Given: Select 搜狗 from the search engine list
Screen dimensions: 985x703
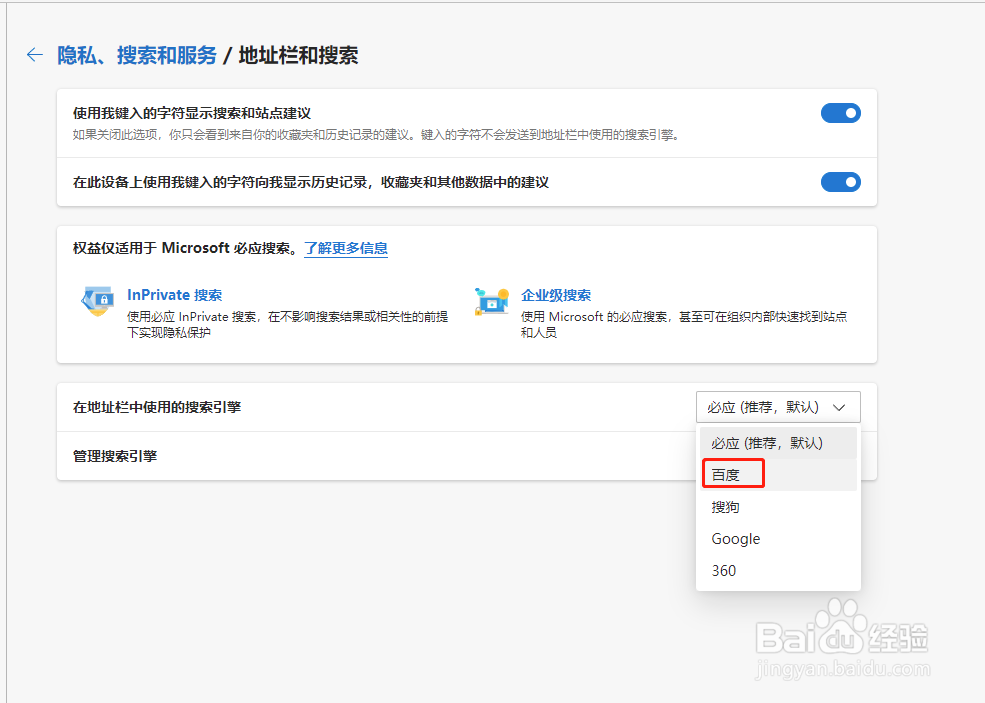Looking at the screenshot, I should 778,507.
